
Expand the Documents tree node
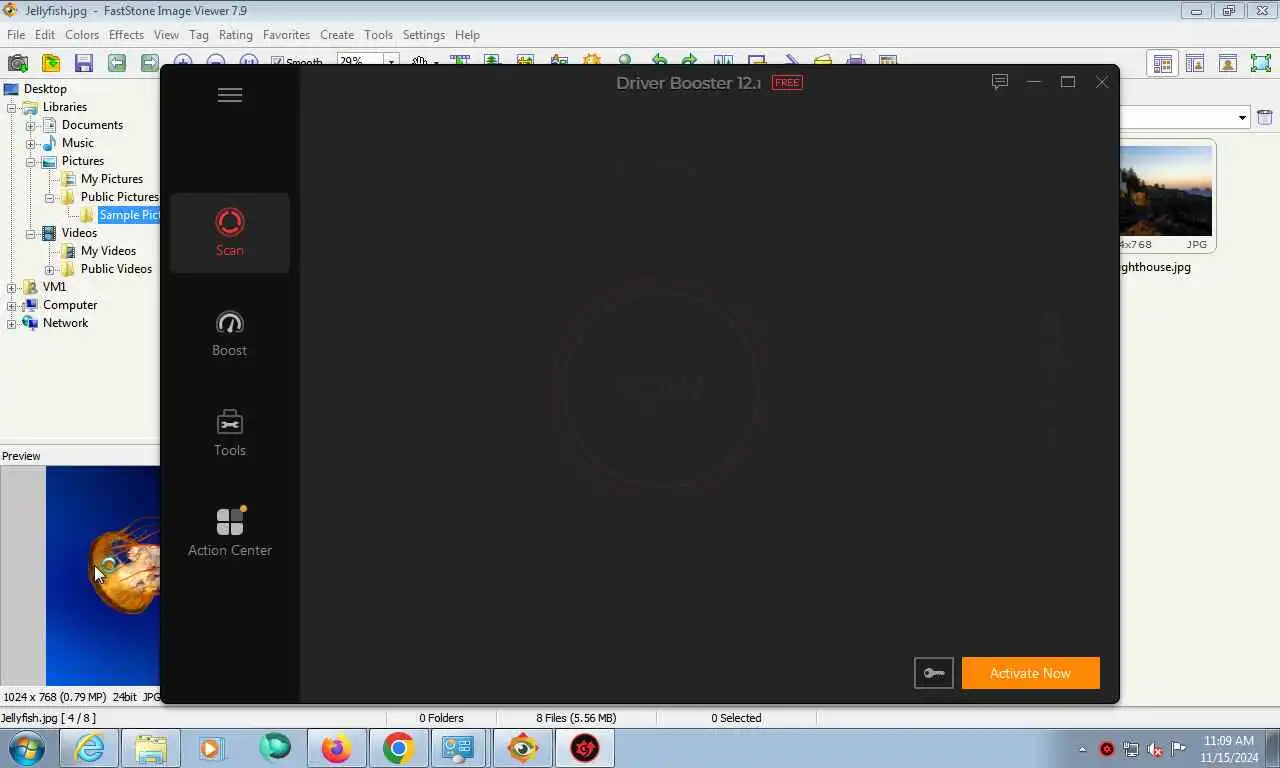click(x=31, y=125)
